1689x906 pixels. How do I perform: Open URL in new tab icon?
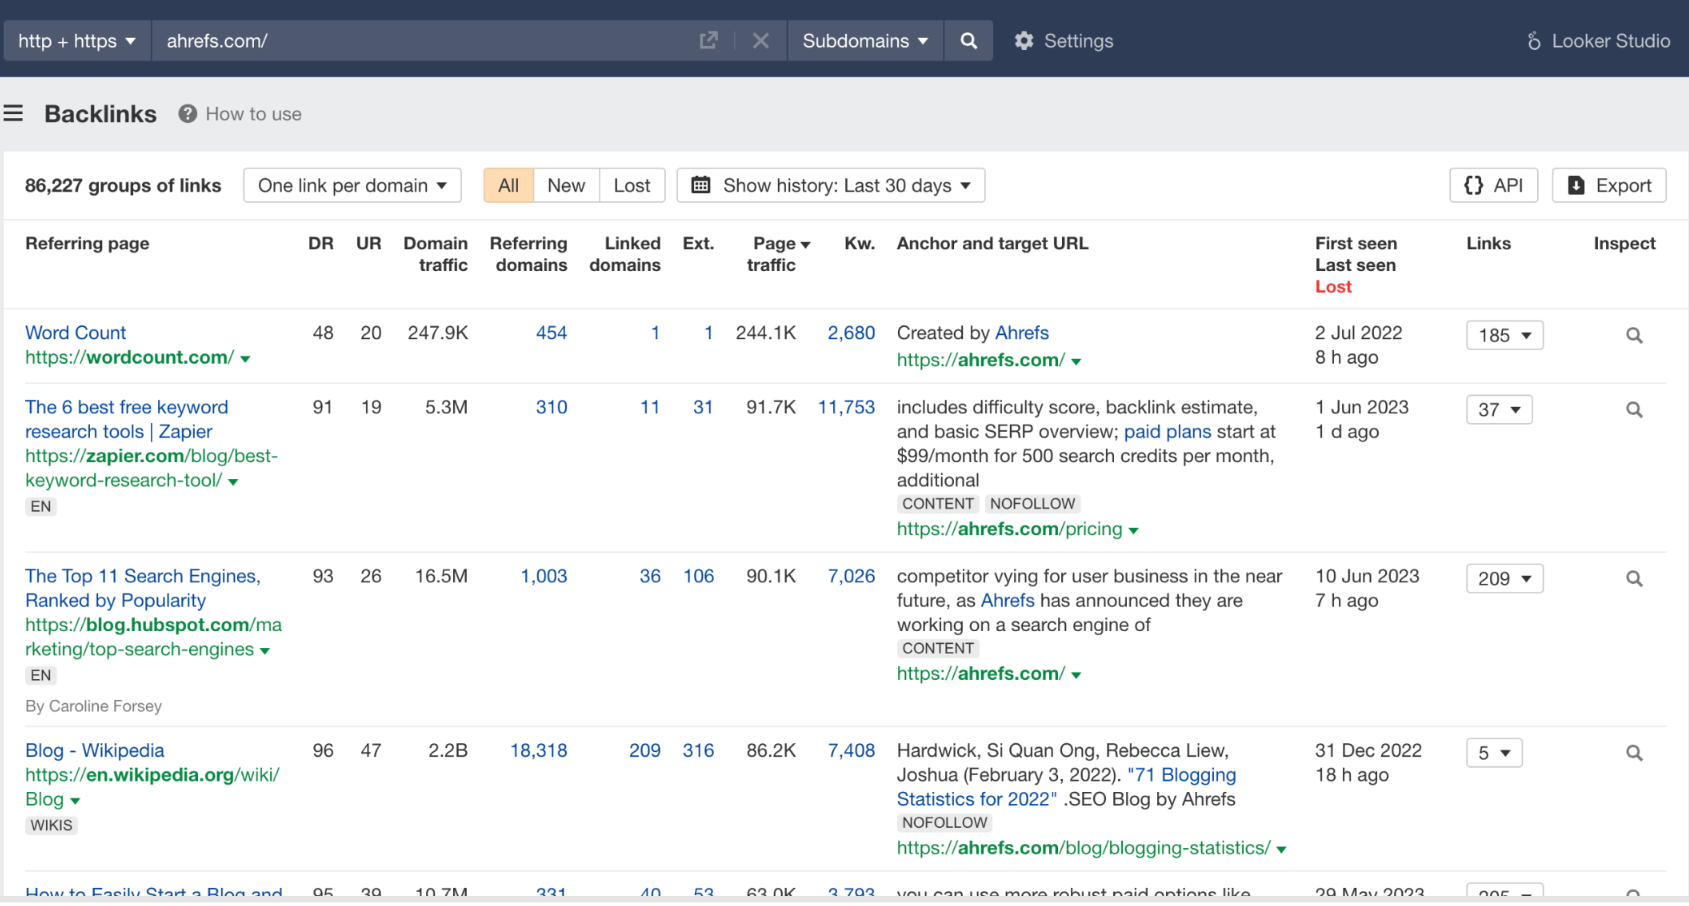(708, 41)
